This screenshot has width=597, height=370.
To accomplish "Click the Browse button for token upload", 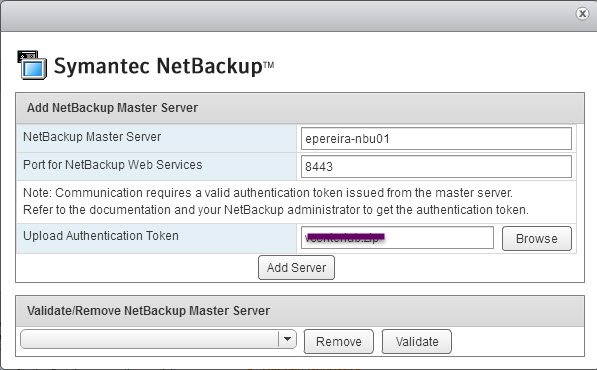I will [536, 239].
